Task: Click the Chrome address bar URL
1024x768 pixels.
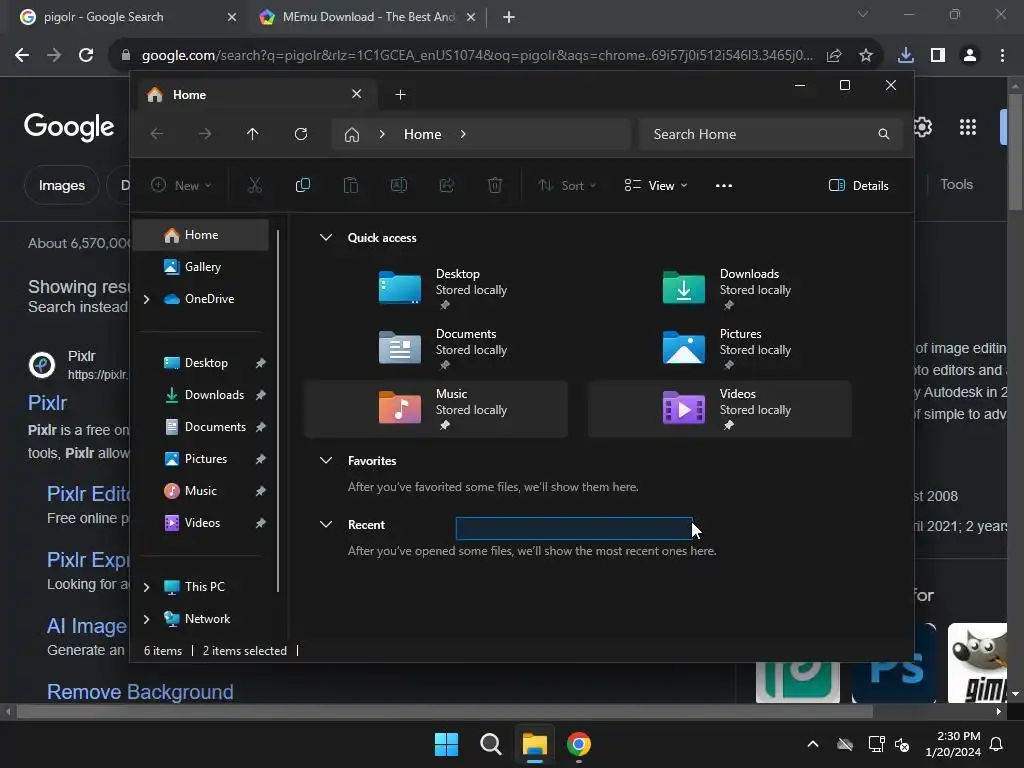Action: [x=477, y=56]
